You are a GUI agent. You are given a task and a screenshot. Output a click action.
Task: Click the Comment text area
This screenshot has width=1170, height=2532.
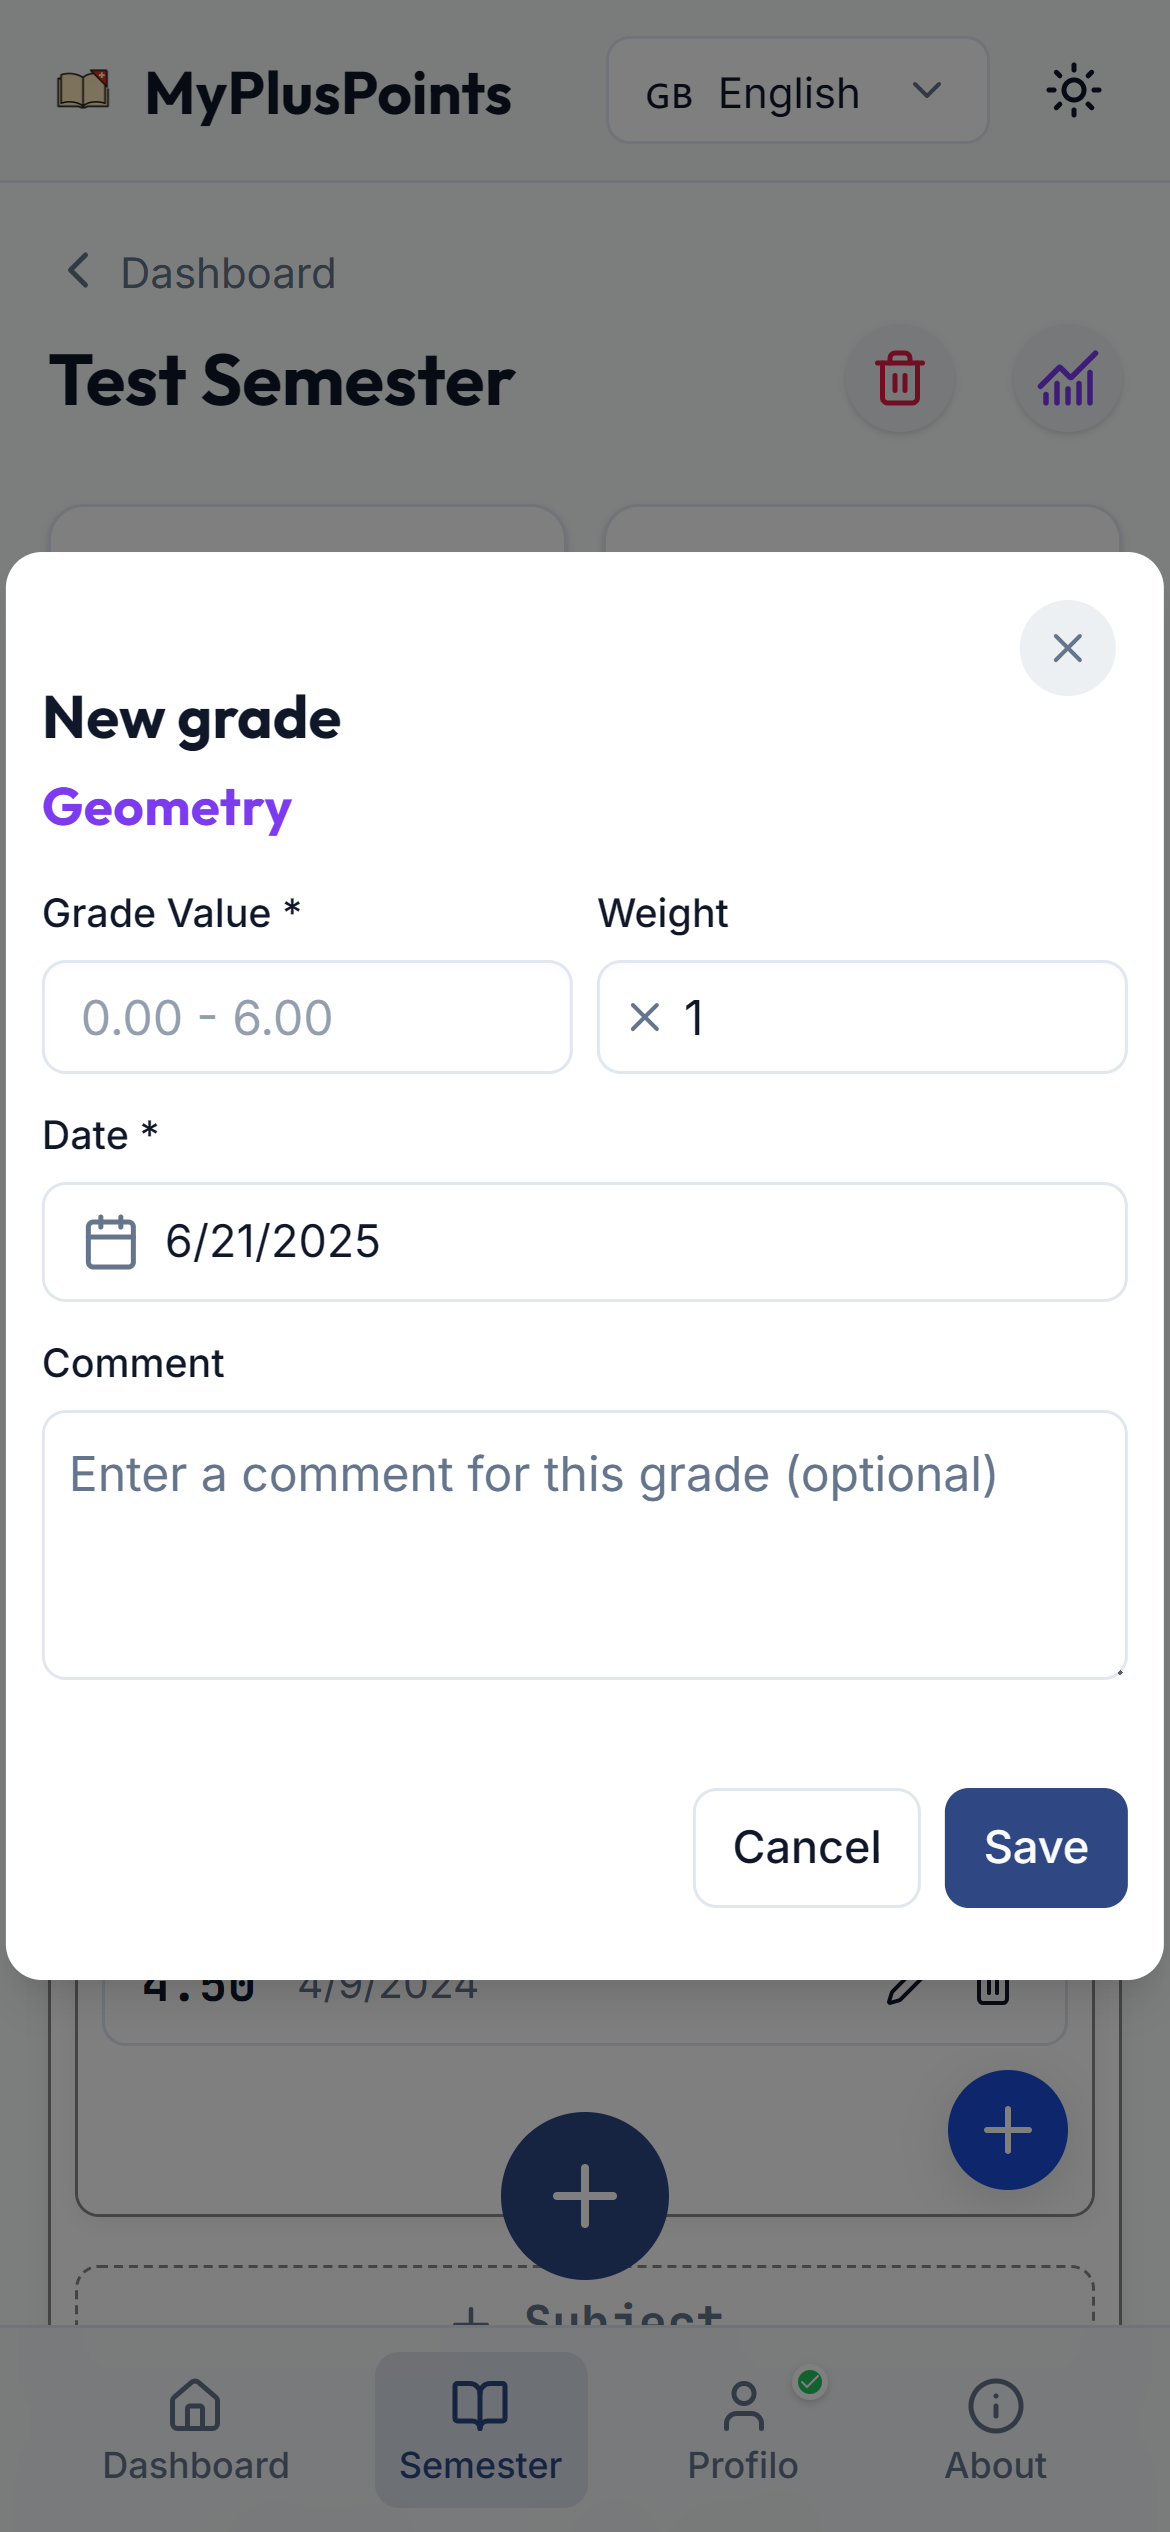click(x=584, y=1544)
